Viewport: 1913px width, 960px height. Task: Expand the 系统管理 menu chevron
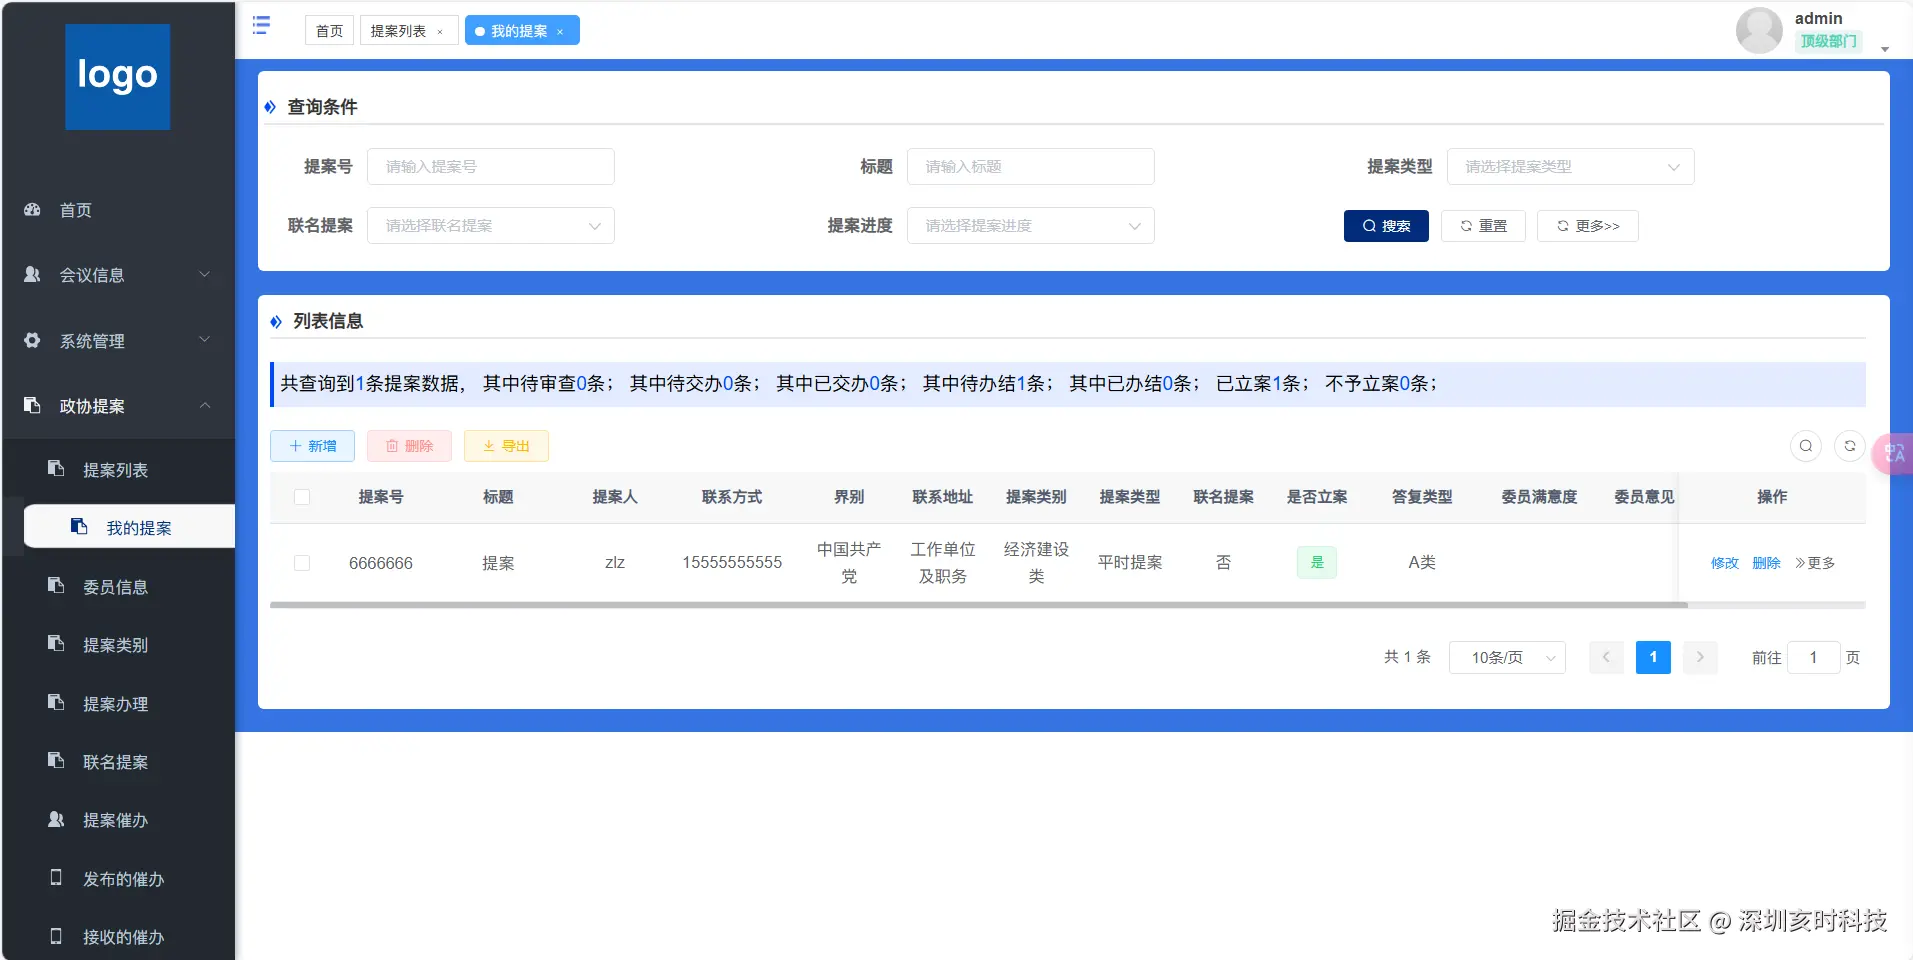tap(205, 340)
